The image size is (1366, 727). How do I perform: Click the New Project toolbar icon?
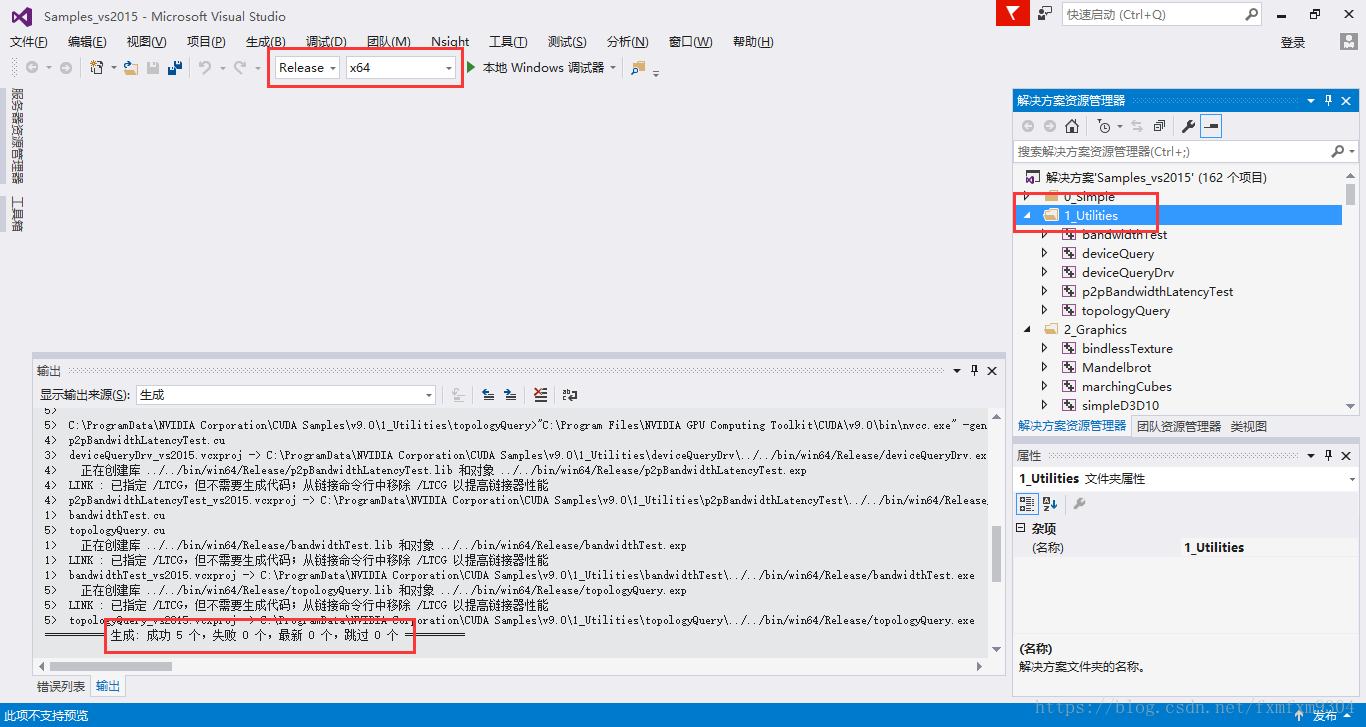tap(97, 67)
